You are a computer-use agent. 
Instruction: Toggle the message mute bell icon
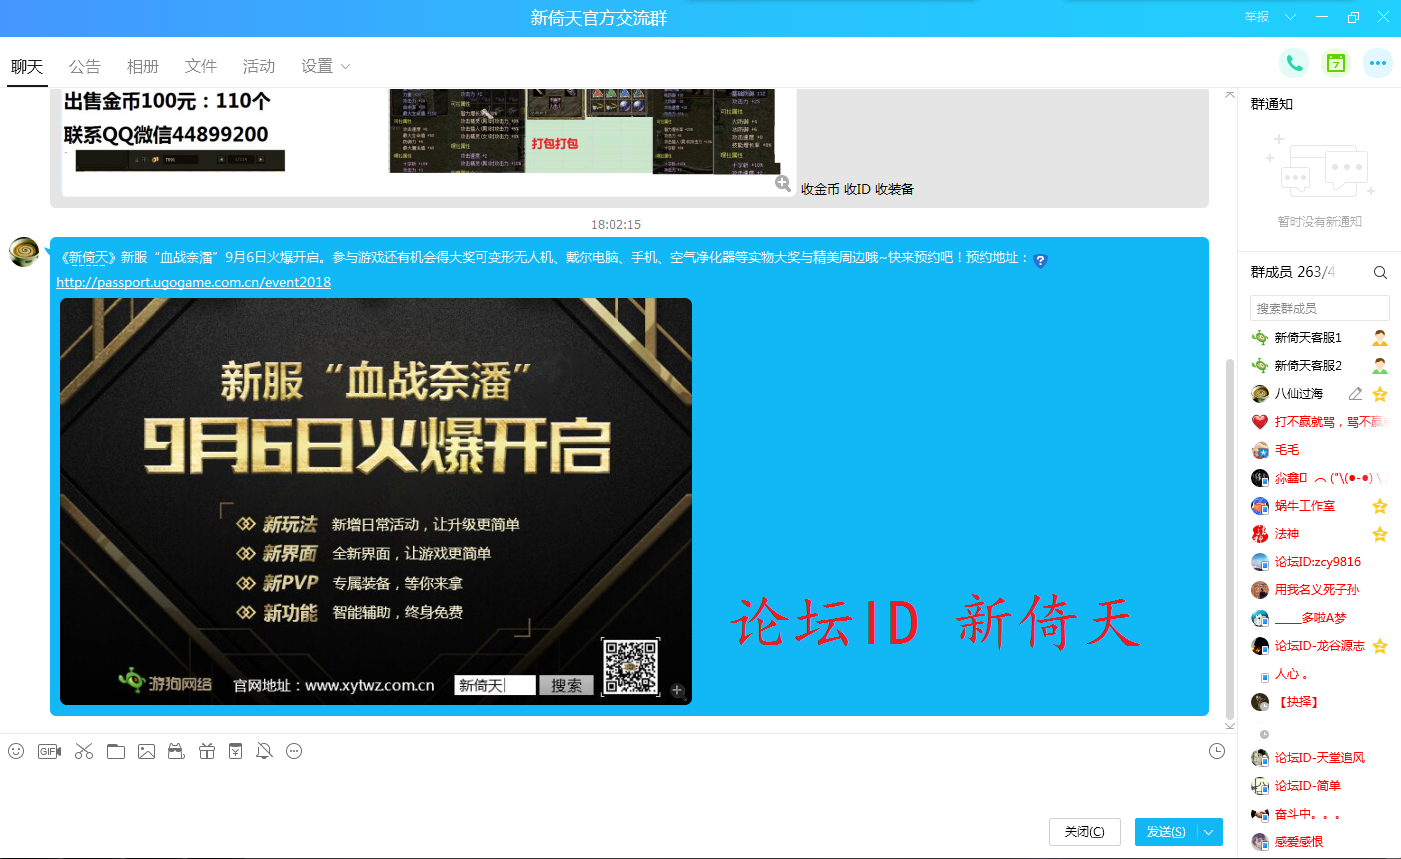click(x=264, y=751)
